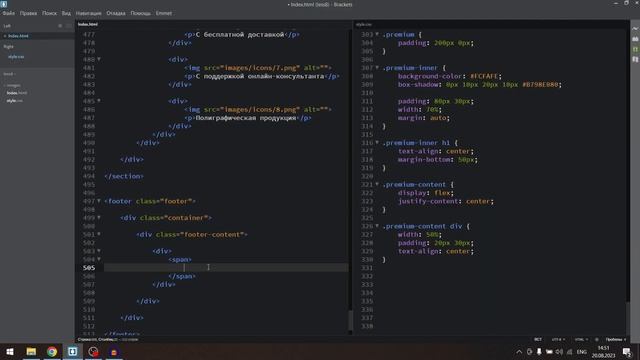Viewport: 640px width, 360px height.
Task: Collapse the span at line 504
Action: [x=99, y=259]
